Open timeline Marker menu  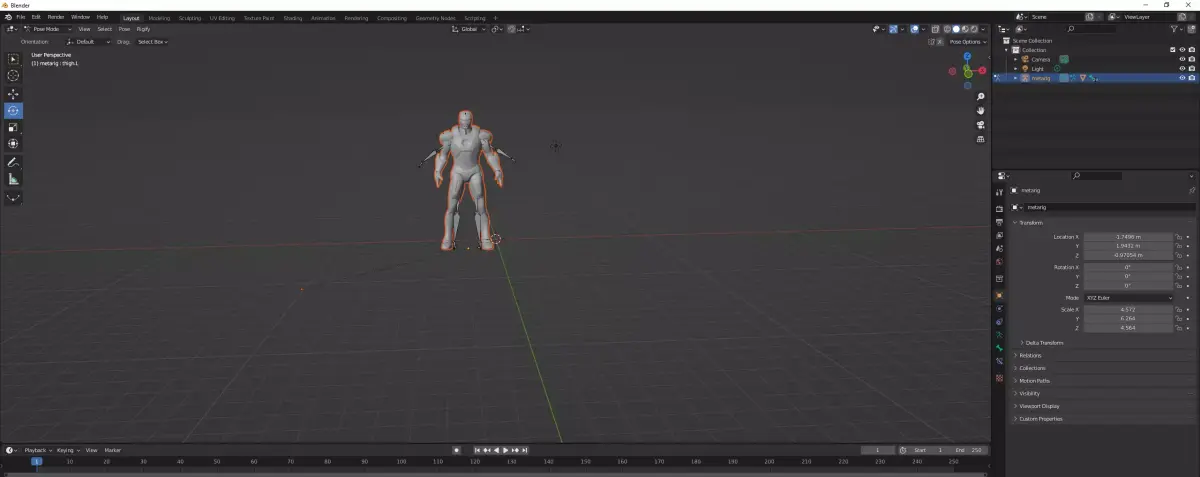point(113,450)
